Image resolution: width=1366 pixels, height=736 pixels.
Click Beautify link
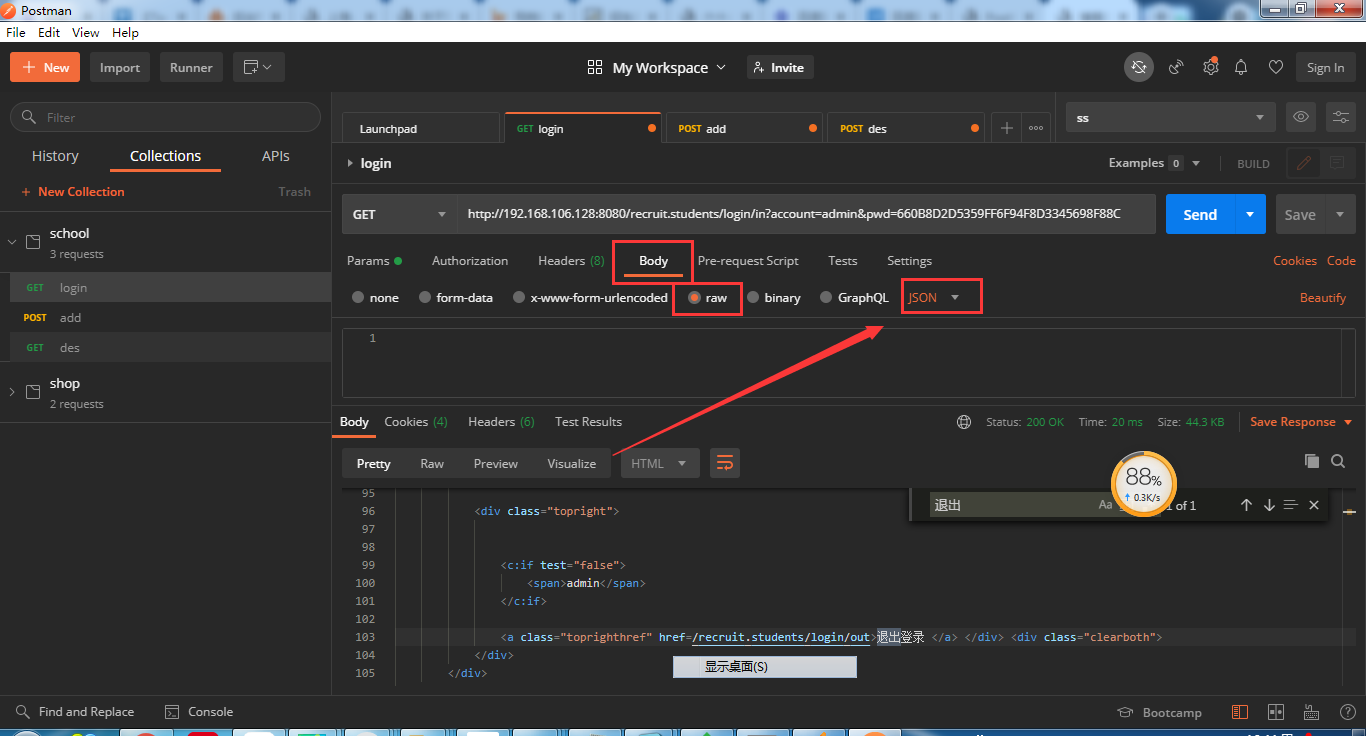pos(1323,298)
